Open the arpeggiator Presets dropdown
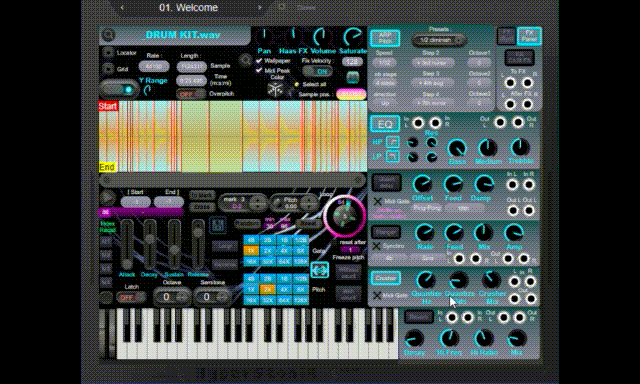This screenshot has width=640, height=384. coord(438,40)
